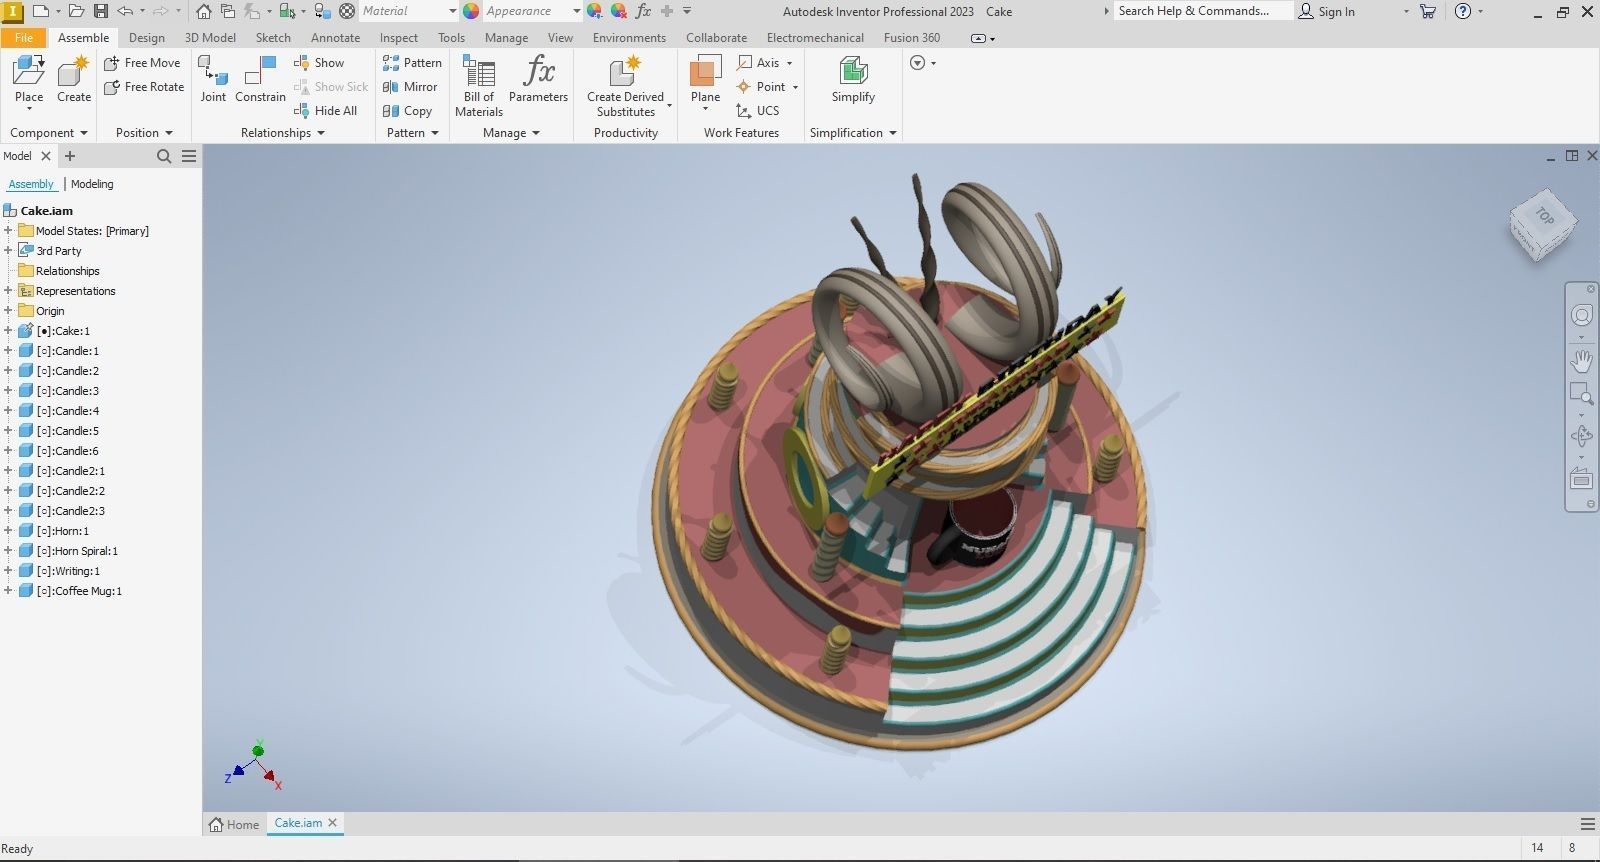This screenshot has width=1600, height=862.
Task: Click the UCS work feature
Action: click(x=758, y=111)
